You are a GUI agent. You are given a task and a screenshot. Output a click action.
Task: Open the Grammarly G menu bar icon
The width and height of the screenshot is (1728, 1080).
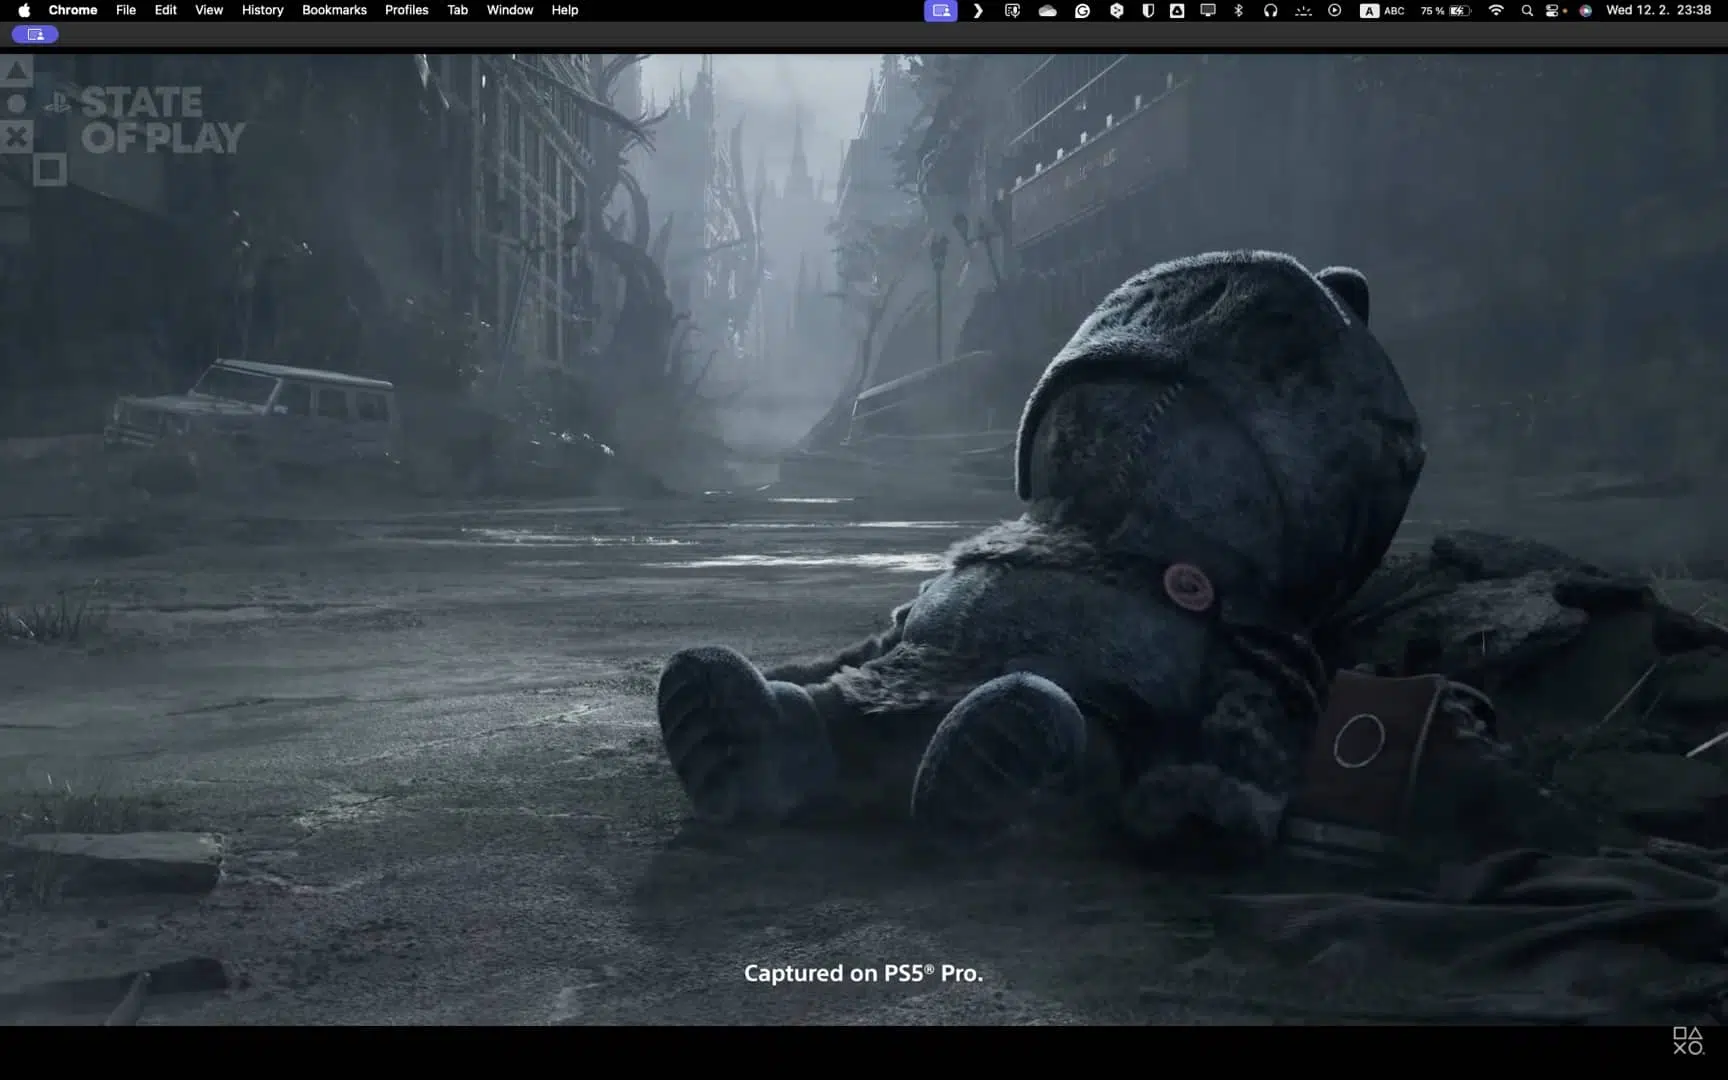1082,10
